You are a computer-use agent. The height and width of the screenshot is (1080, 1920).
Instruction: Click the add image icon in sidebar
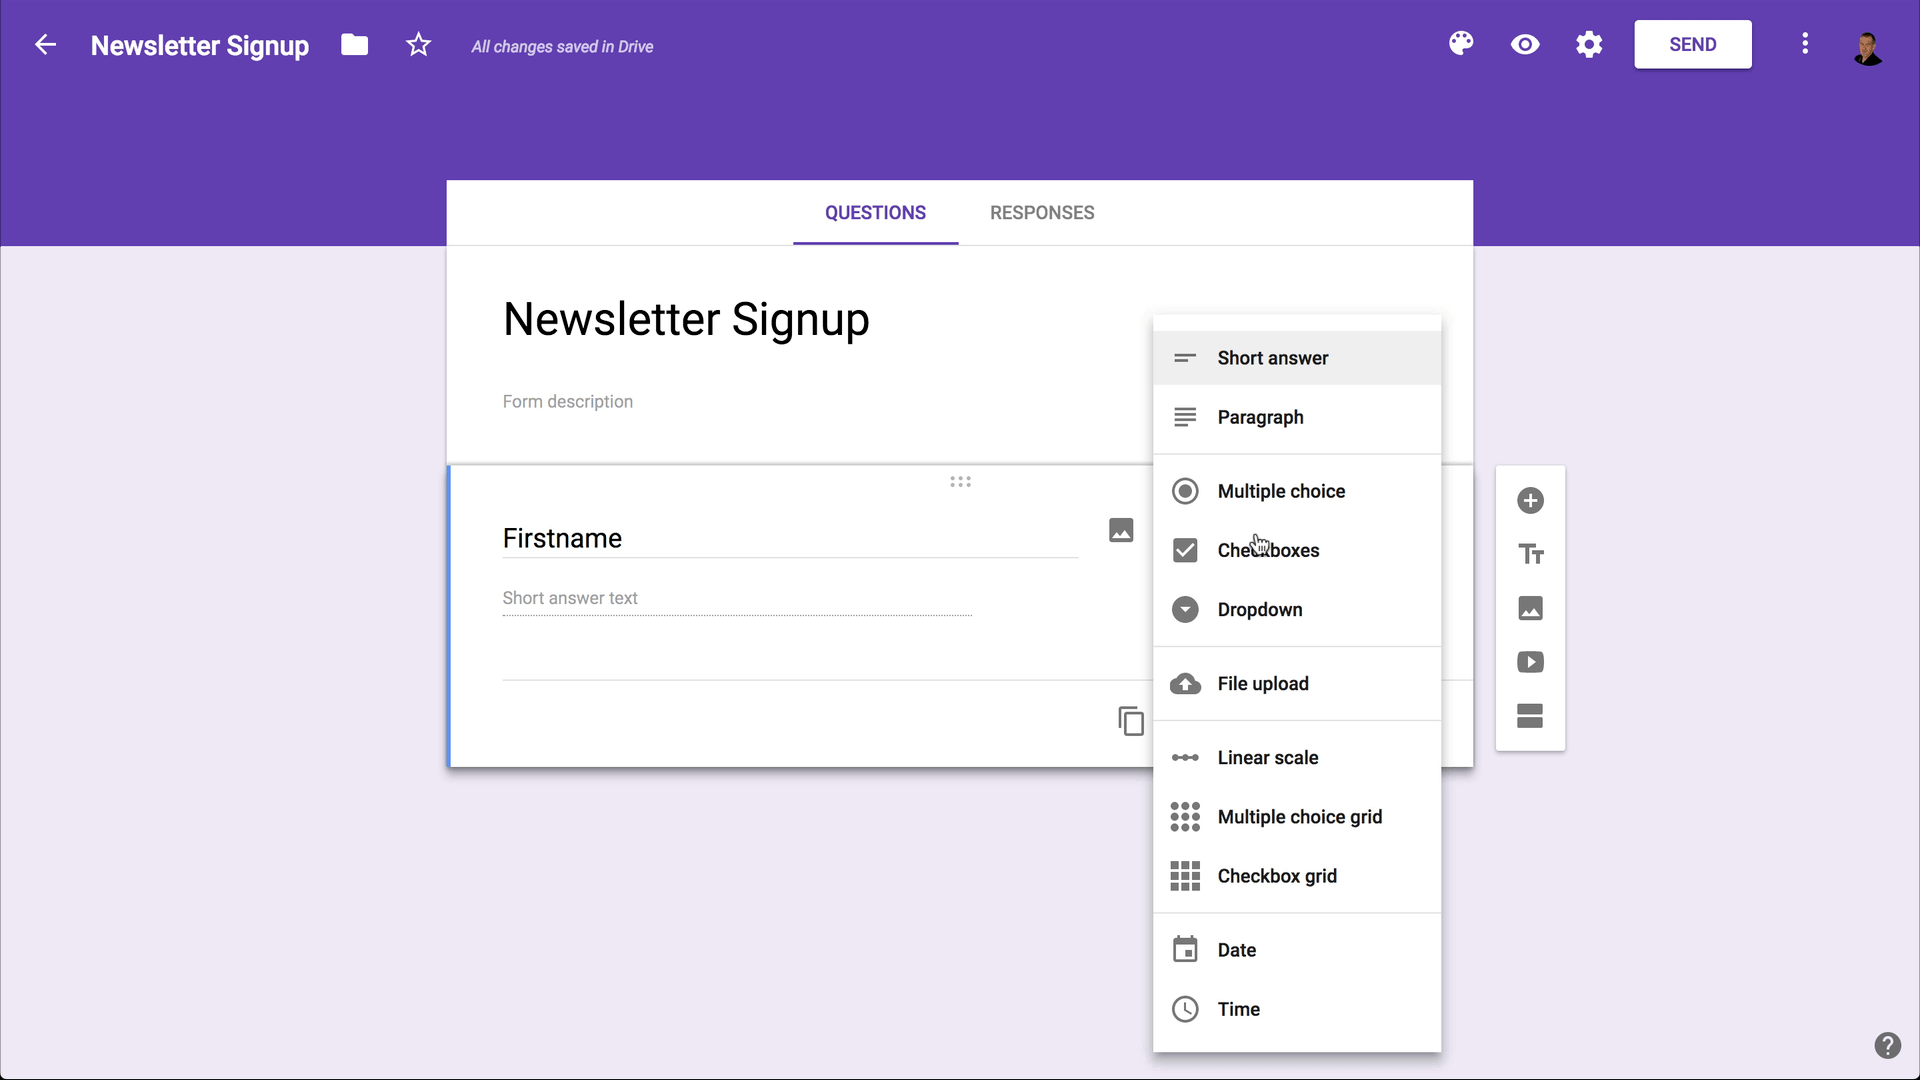pyautogui.click(x=1530, y=608)
